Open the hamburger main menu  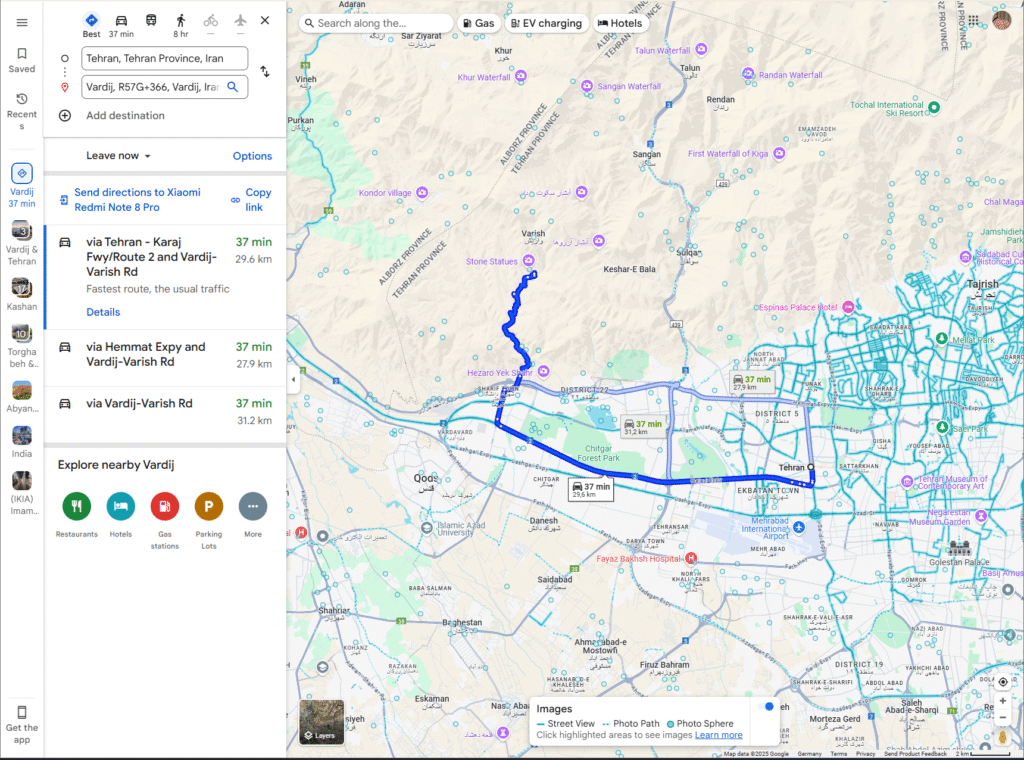[x=22, y=23]
